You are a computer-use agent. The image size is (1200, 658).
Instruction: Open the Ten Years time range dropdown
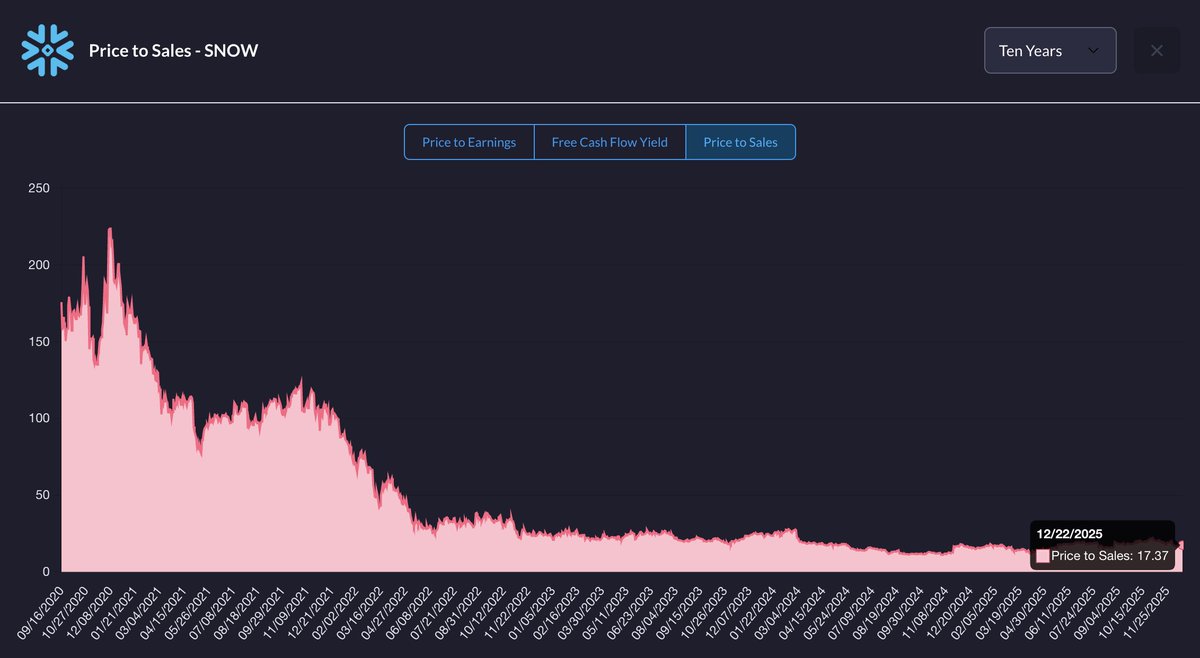click(1050, 50)
